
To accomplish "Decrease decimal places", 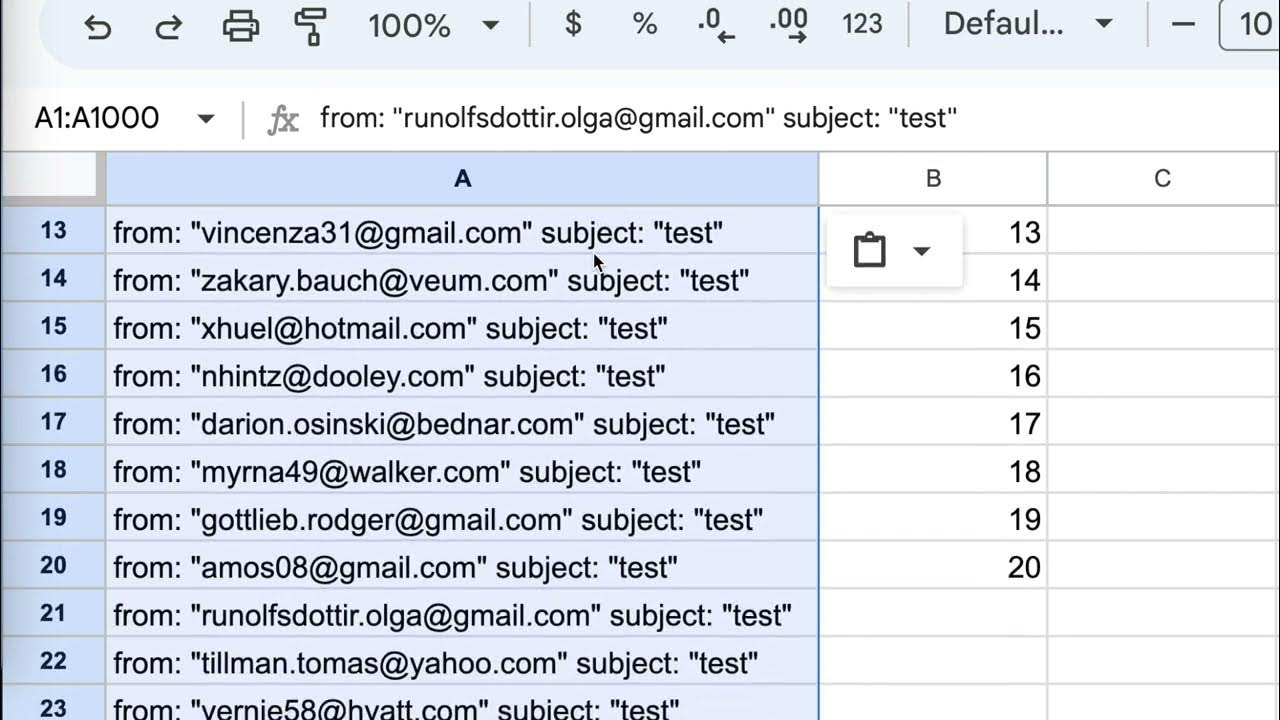I will (716, 24).
